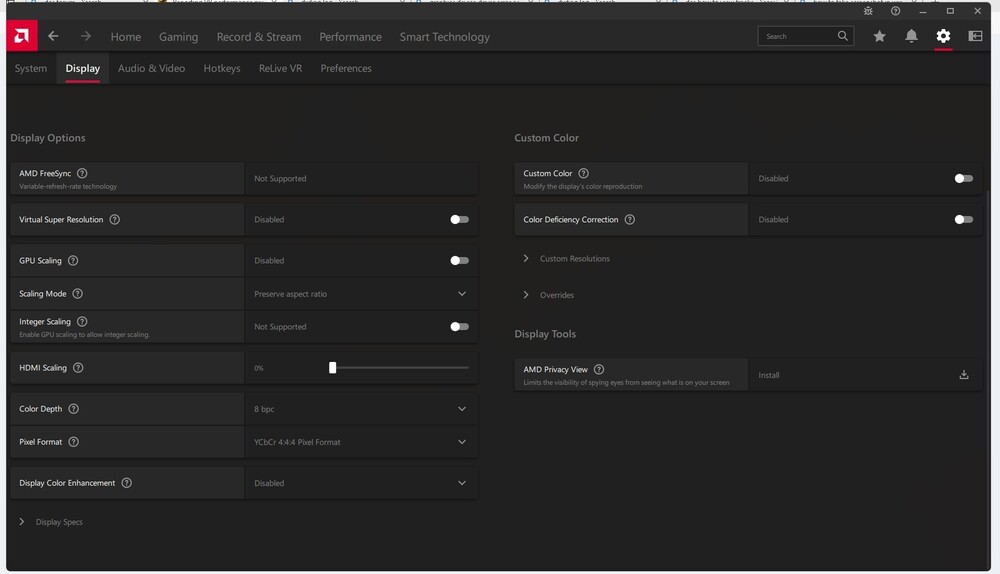Click the help icon beside Color Depth
The image size is (1000, 574).
pos(73,409)
